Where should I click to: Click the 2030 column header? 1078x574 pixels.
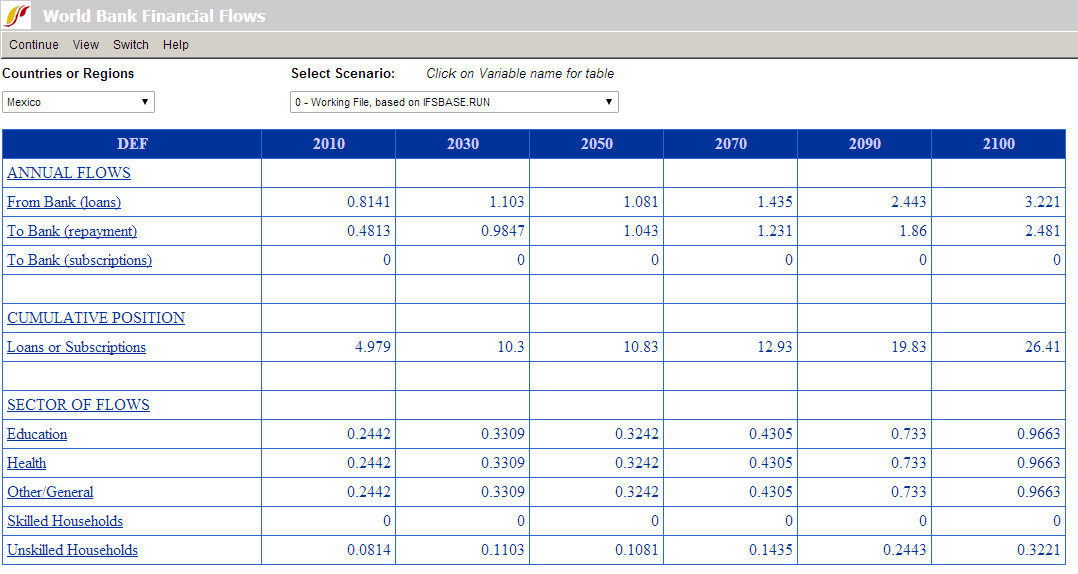[463, 144]
